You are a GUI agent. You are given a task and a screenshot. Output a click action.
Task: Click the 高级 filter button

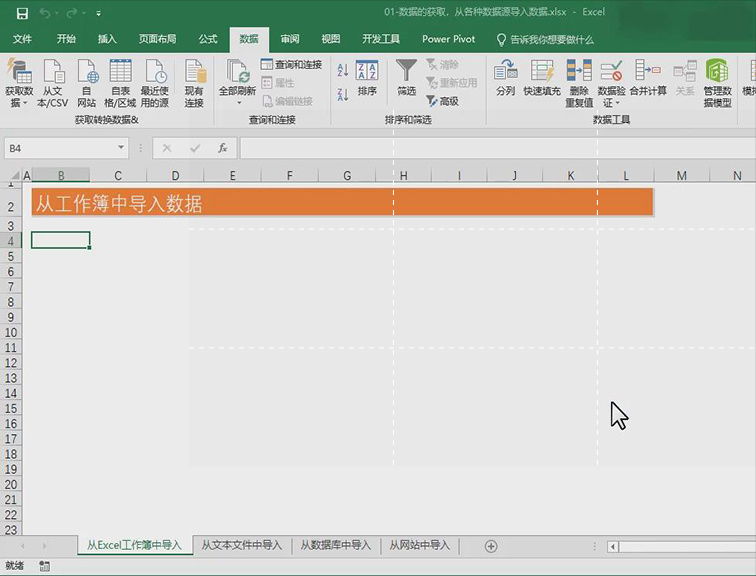click(442, 101)
